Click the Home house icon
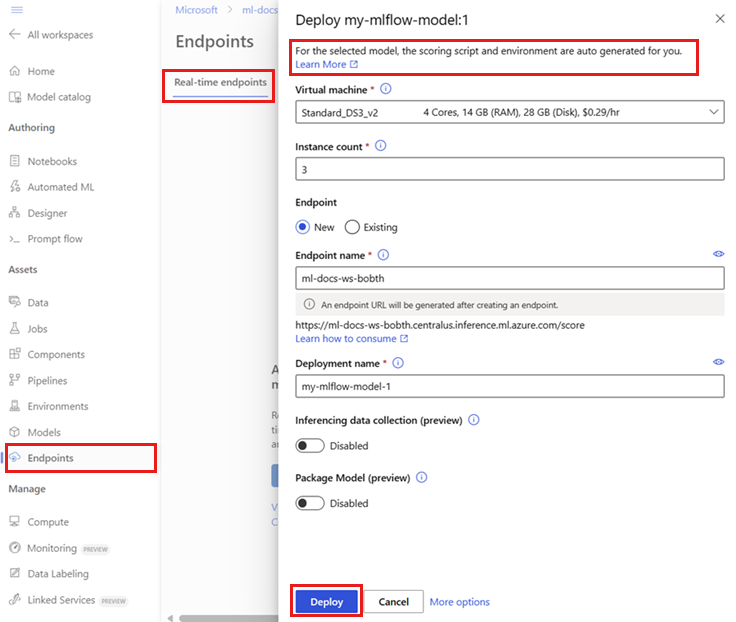Screen dimensions: 736x622 (x=15, y=71)
